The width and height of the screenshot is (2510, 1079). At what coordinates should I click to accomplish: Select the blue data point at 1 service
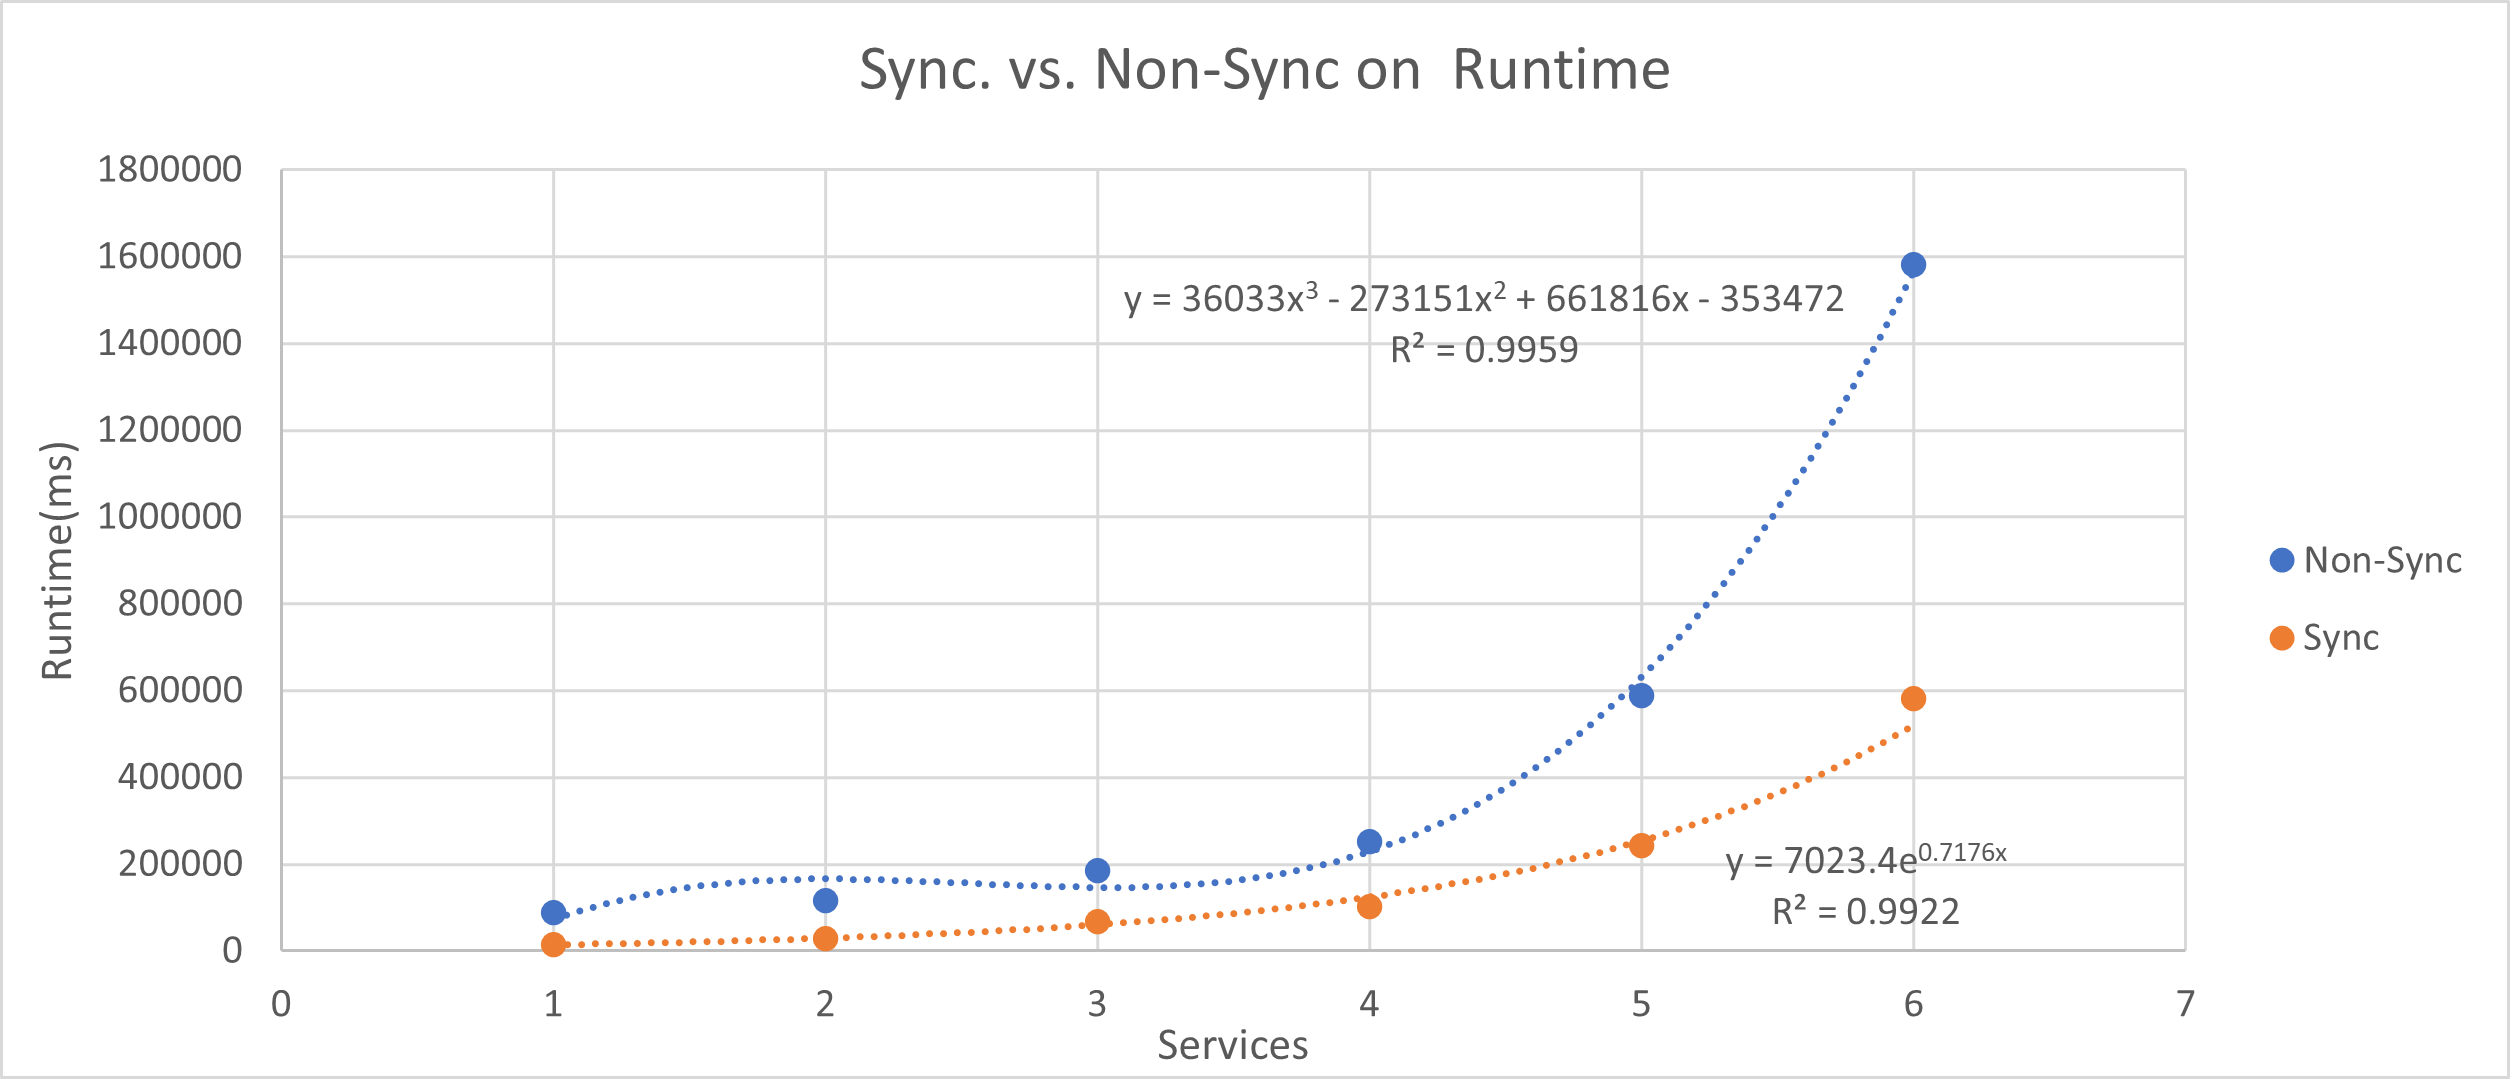553,913
